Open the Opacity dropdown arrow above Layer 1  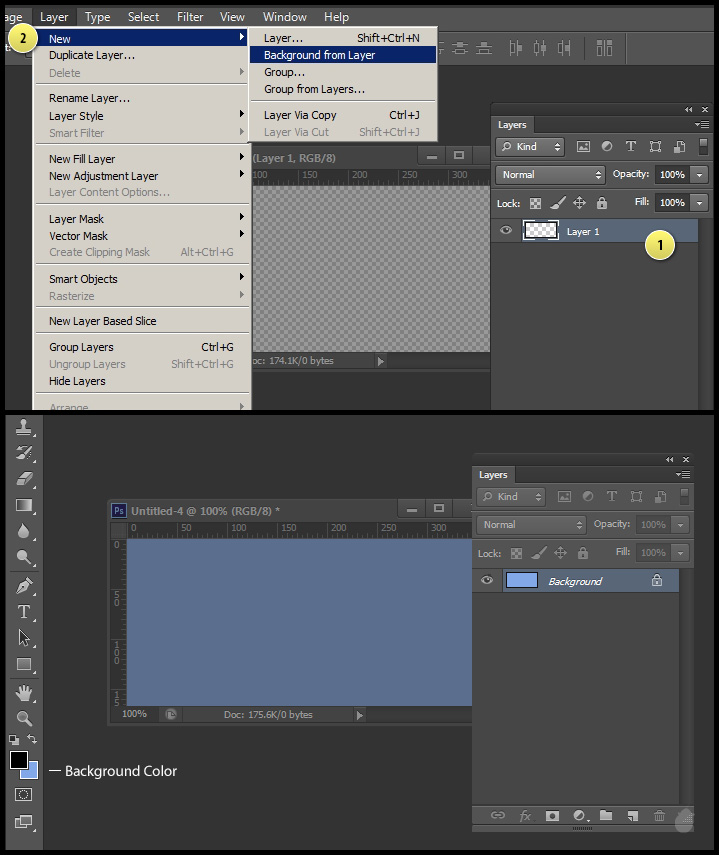point(699,174)
